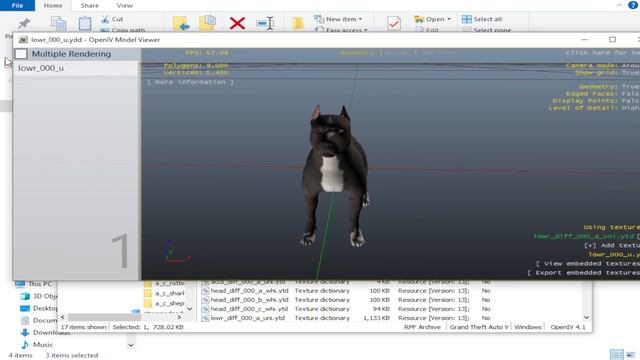Change Level of Detail: High setting

[594, 108]
